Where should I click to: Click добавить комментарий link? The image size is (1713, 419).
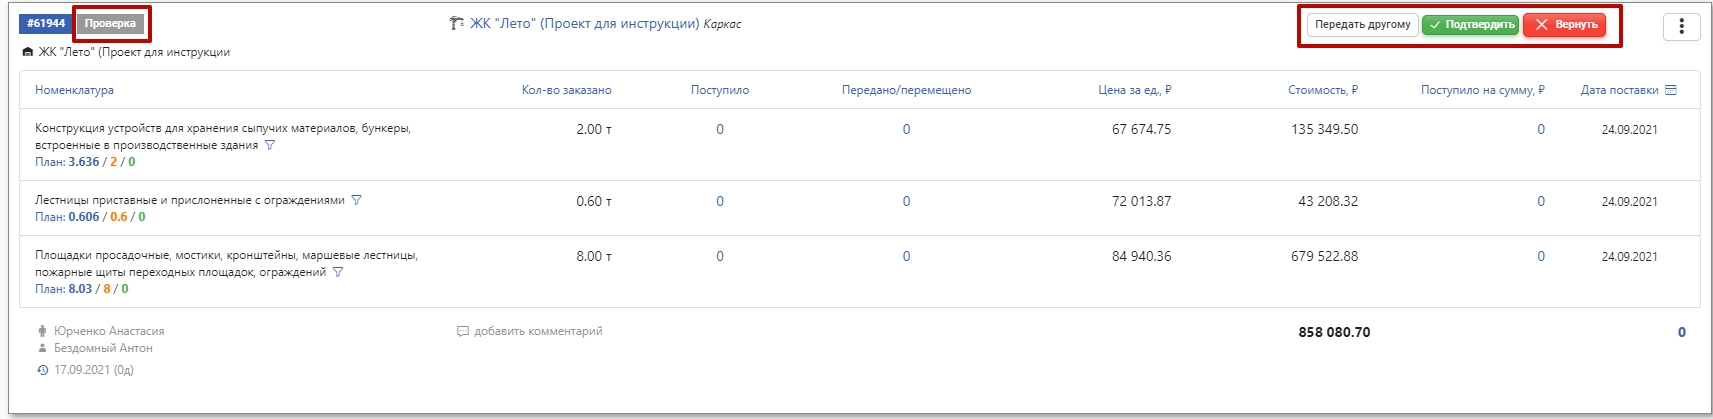[x=538, y=331]
